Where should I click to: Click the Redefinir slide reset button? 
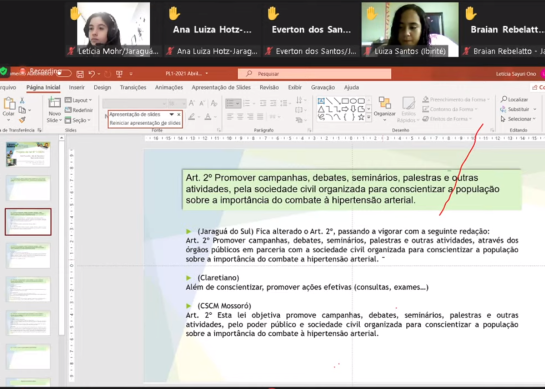coord(79,110)
